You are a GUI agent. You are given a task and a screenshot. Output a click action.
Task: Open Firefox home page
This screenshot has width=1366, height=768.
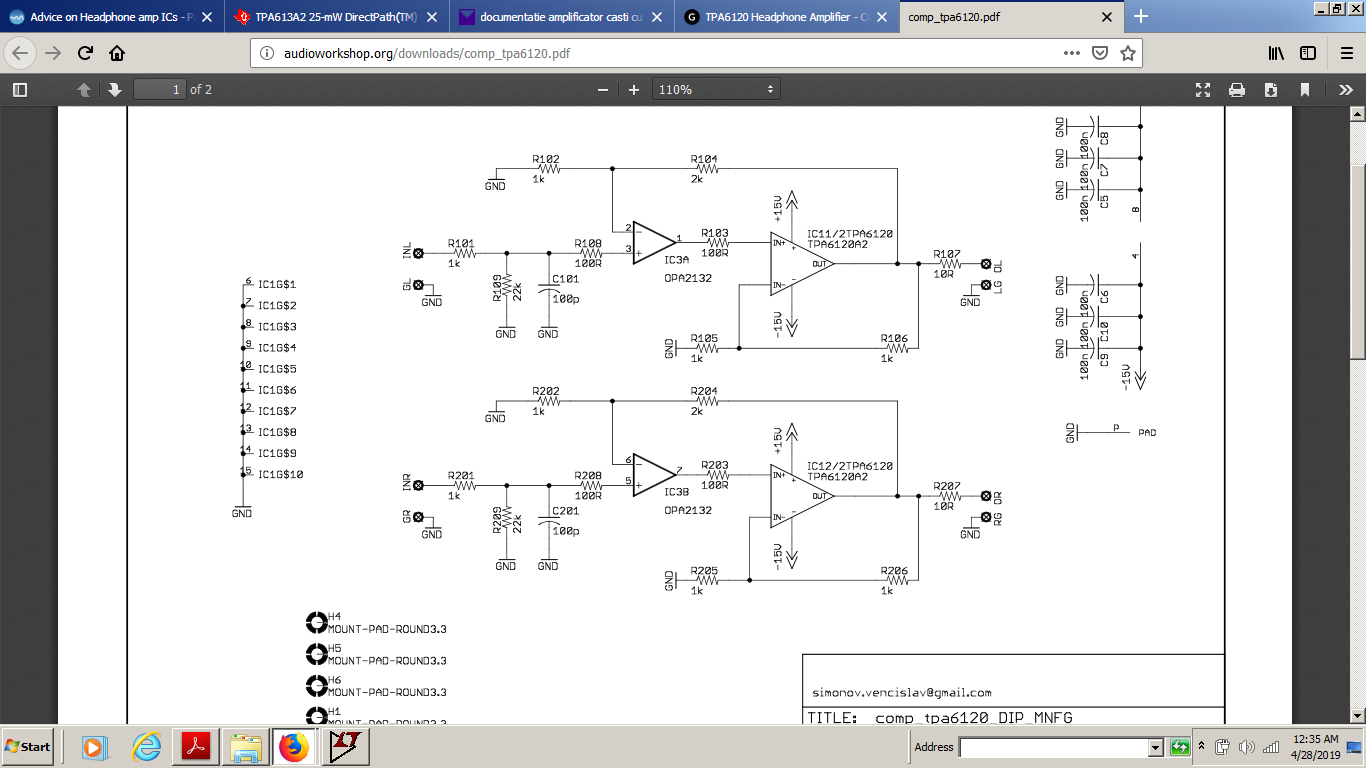(x=117, y=53)
